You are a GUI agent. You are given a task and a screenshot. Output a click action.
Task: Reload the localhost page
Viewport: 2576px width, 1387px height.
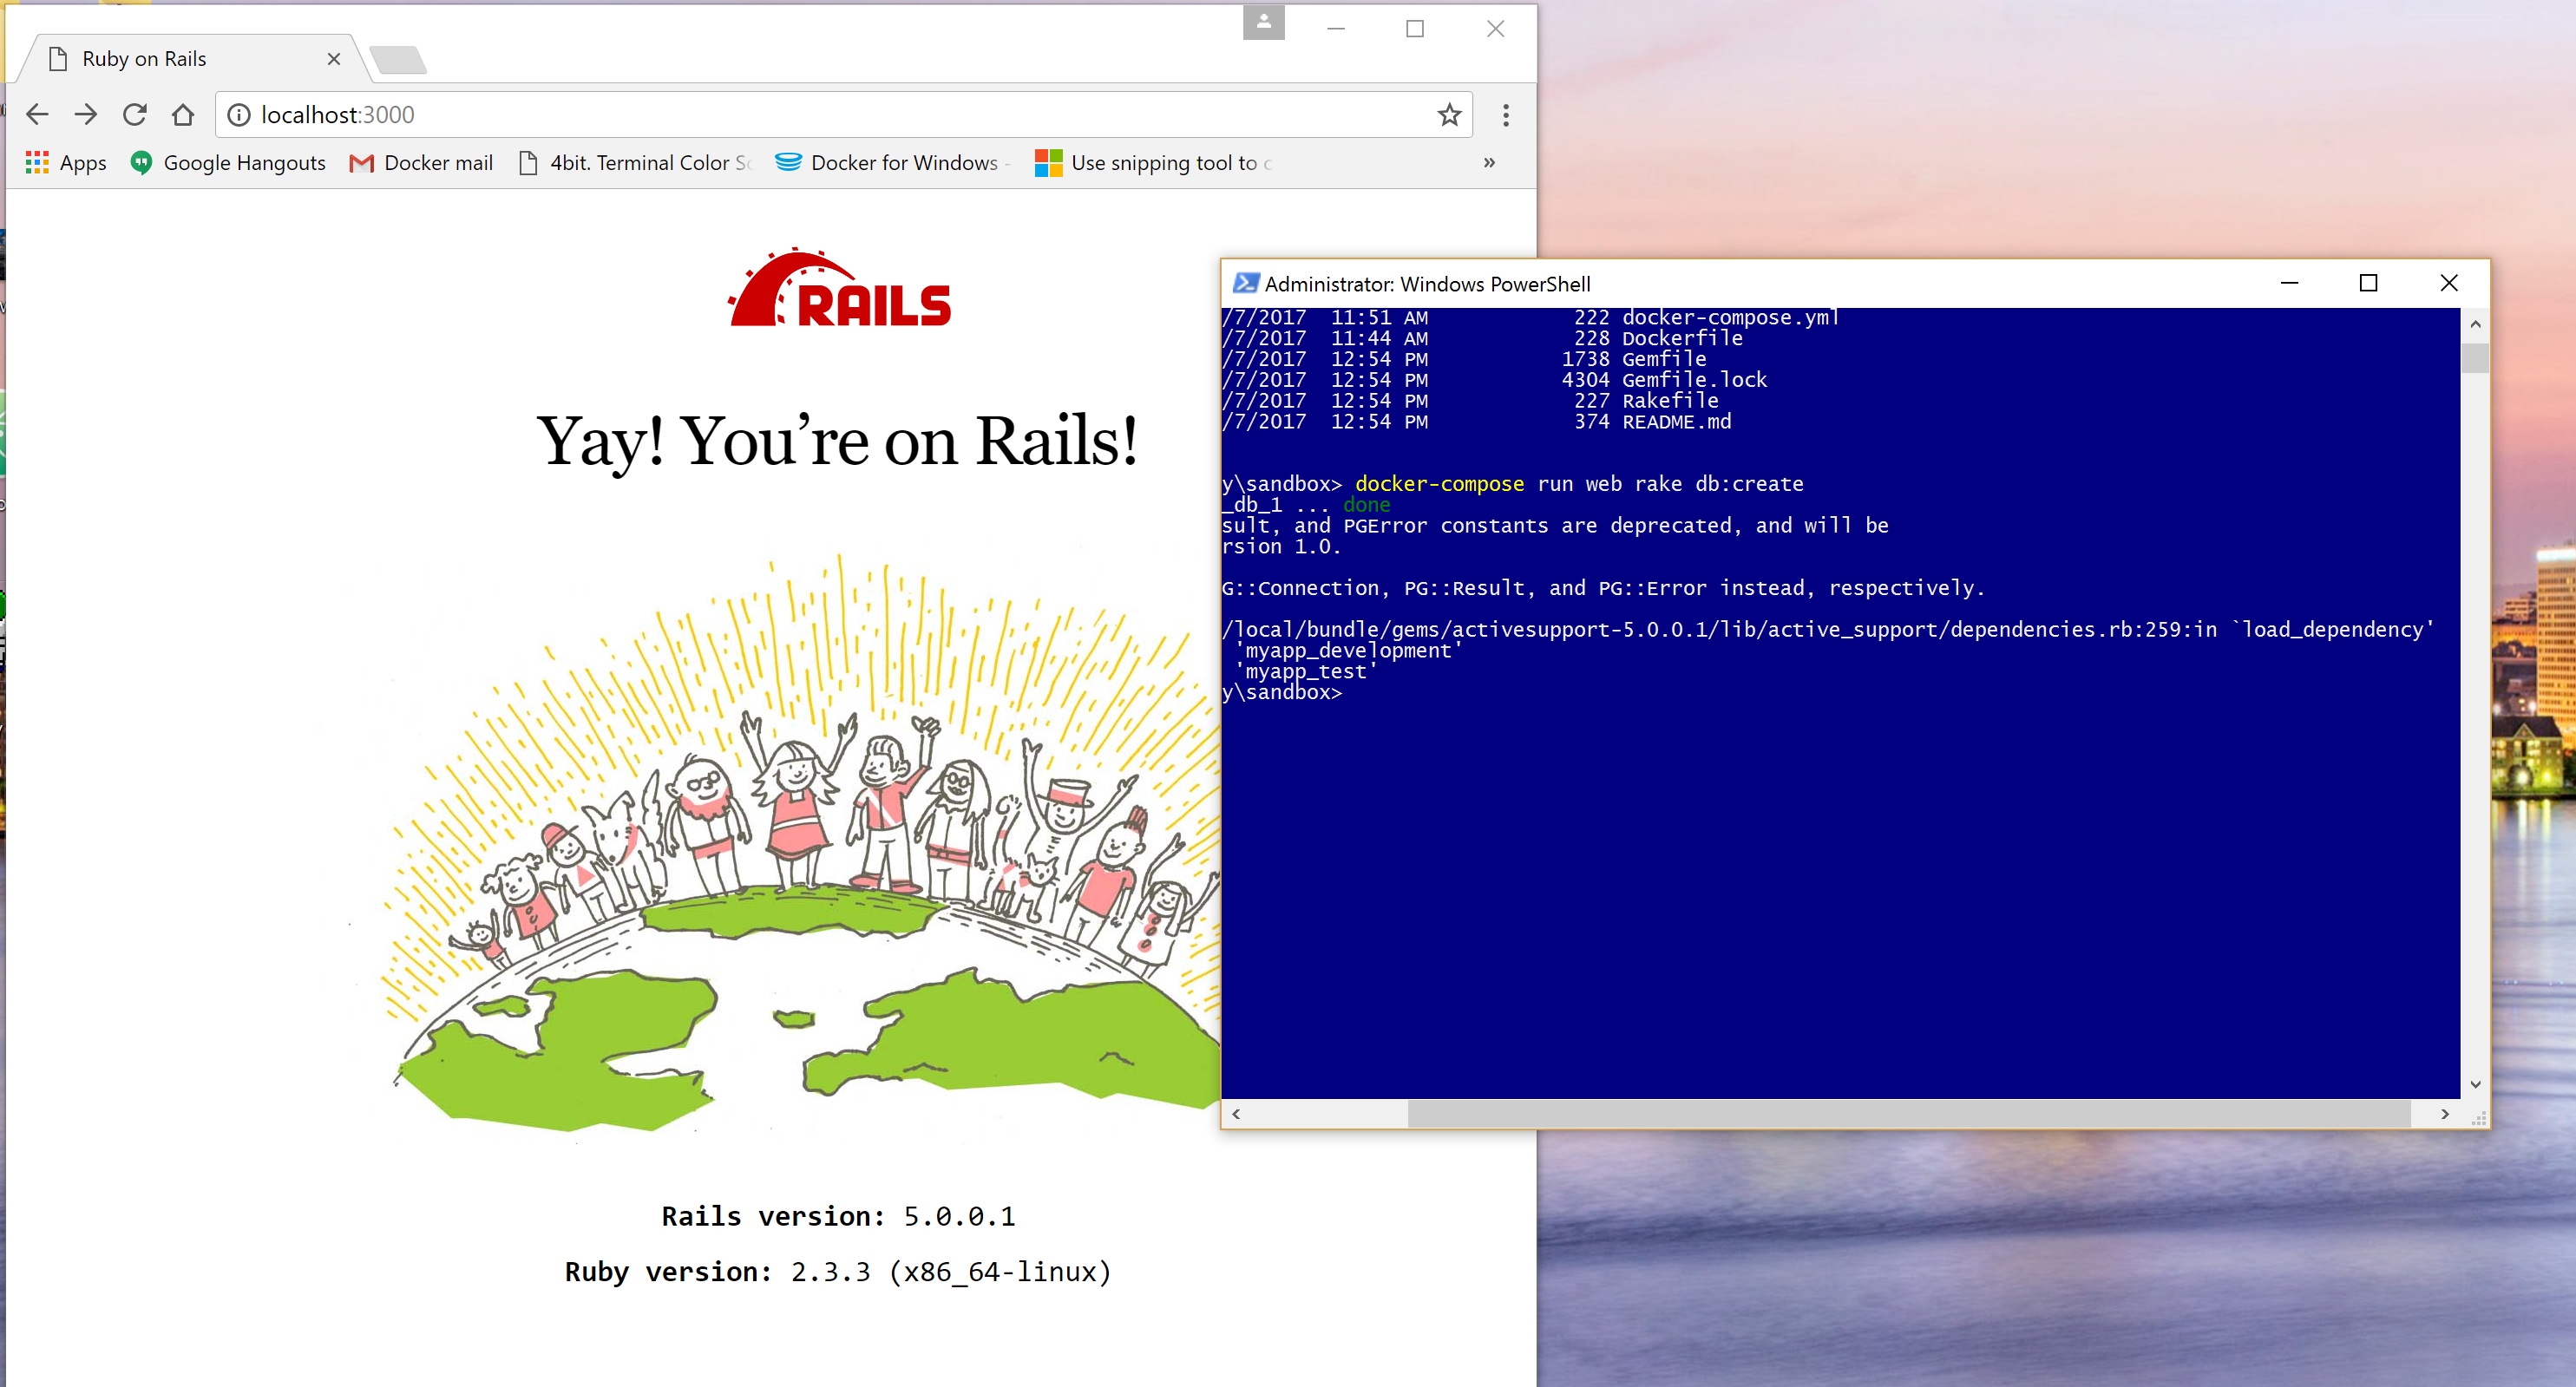click(135, 115)
